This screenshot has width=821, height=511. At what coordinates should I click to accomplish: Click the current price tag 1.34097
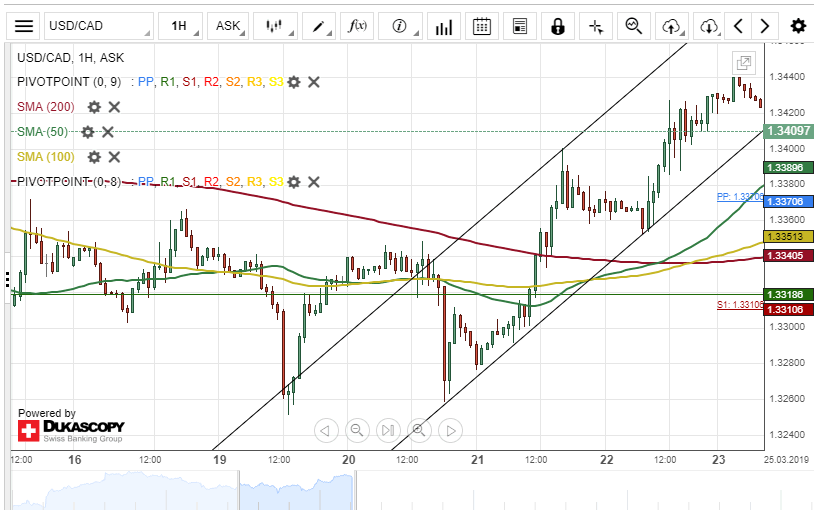coord(789,131)
